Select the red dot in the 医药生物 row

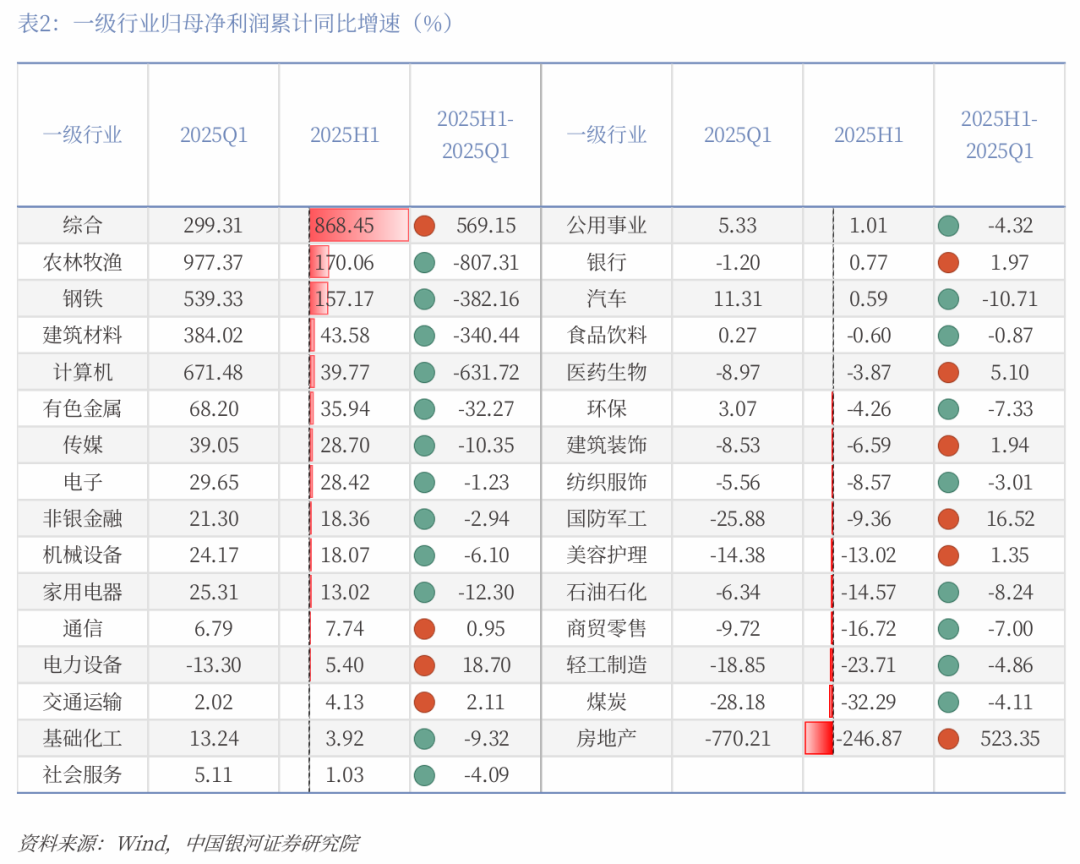948,372
